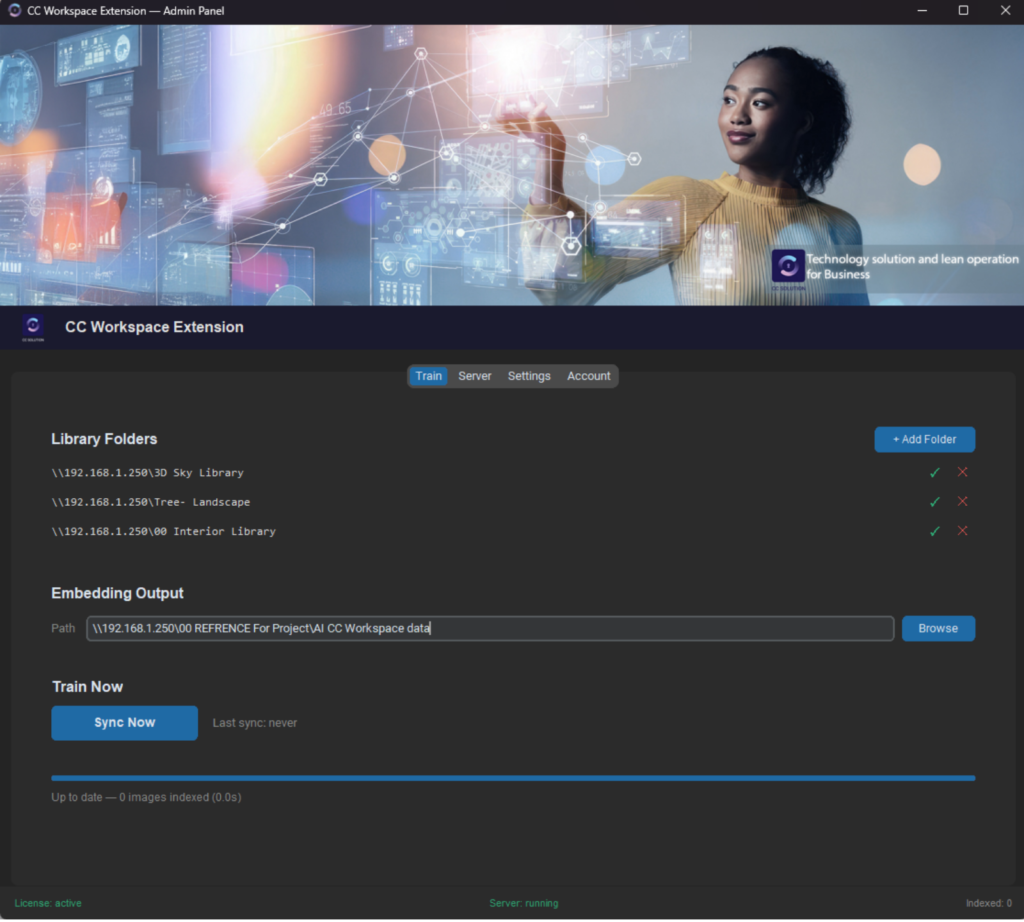Remove the 00 Interior Library folder with red X

point(962,531)
